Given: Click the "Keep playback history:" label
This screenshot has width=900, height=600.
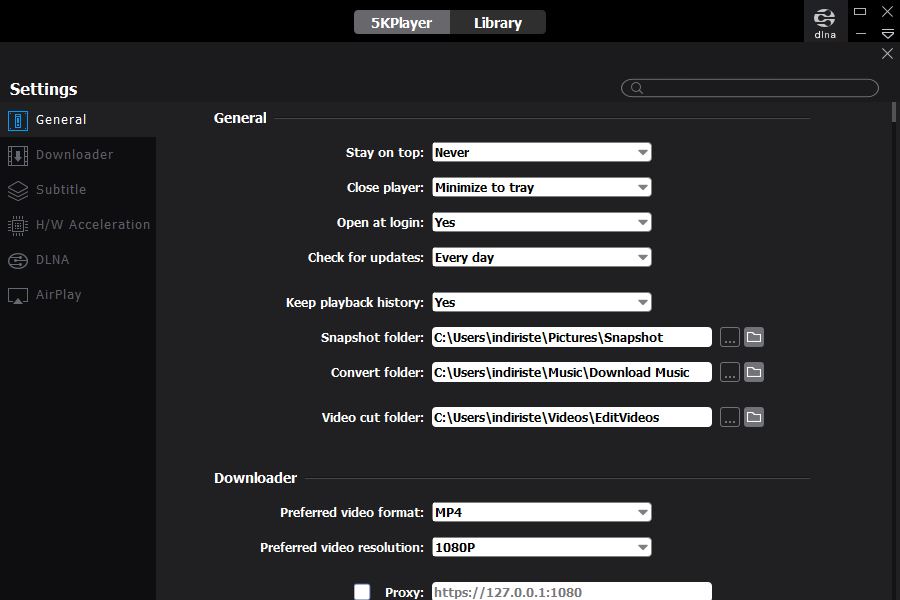Looking at the screenshot, I should pos(355,303).
